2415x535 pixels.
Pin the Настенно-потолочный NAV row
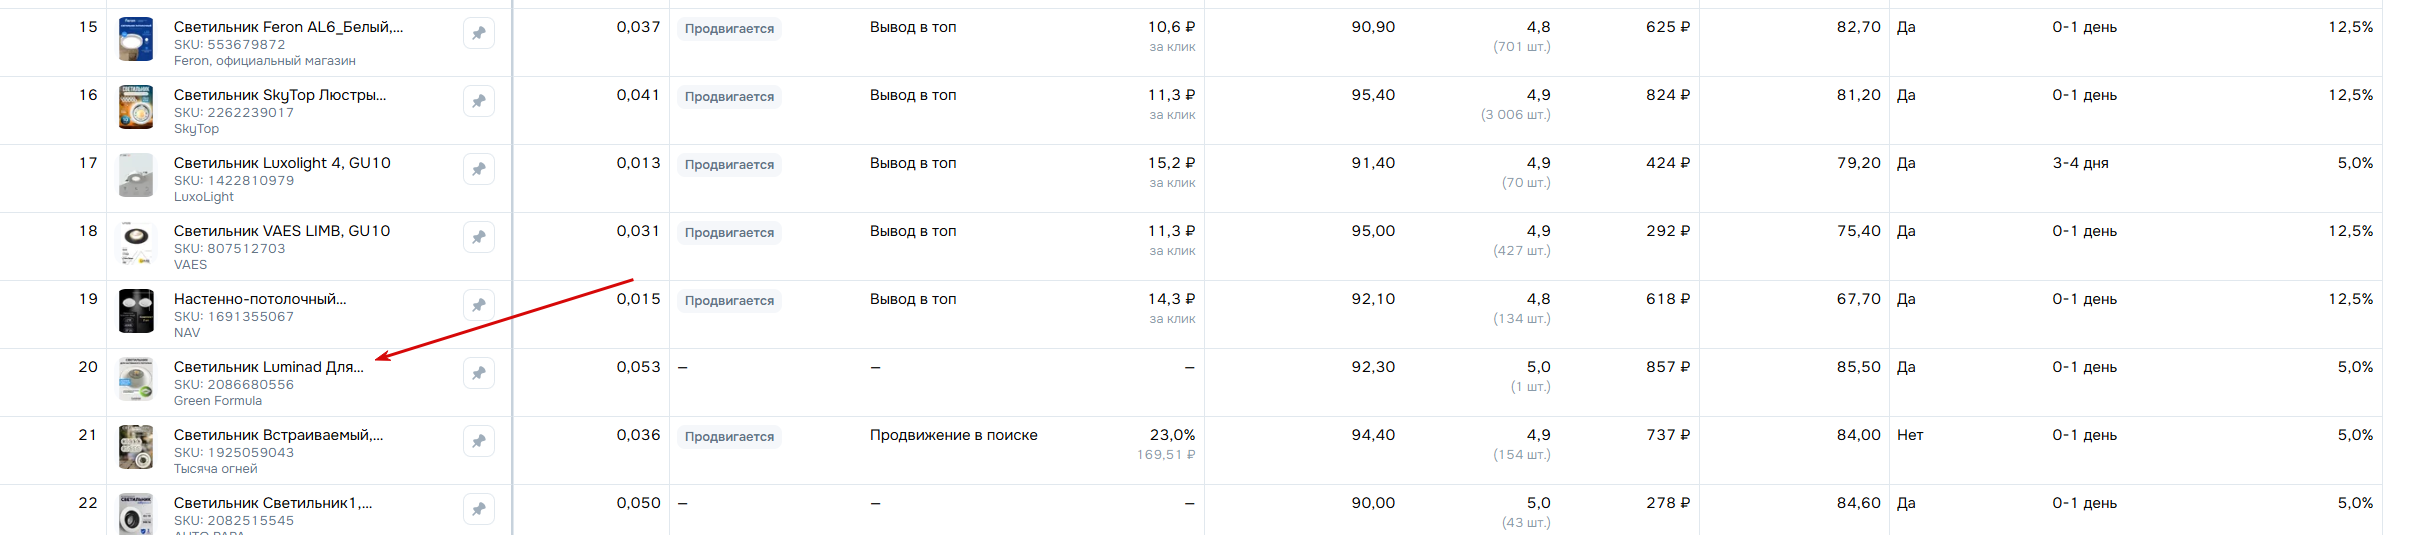pyautogui.click(x=479, y=305)
